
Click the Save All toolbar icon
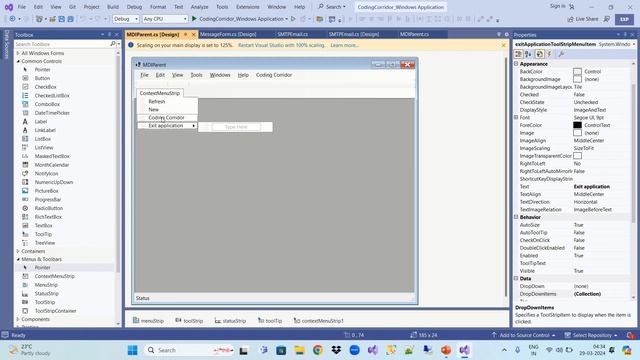71,19
